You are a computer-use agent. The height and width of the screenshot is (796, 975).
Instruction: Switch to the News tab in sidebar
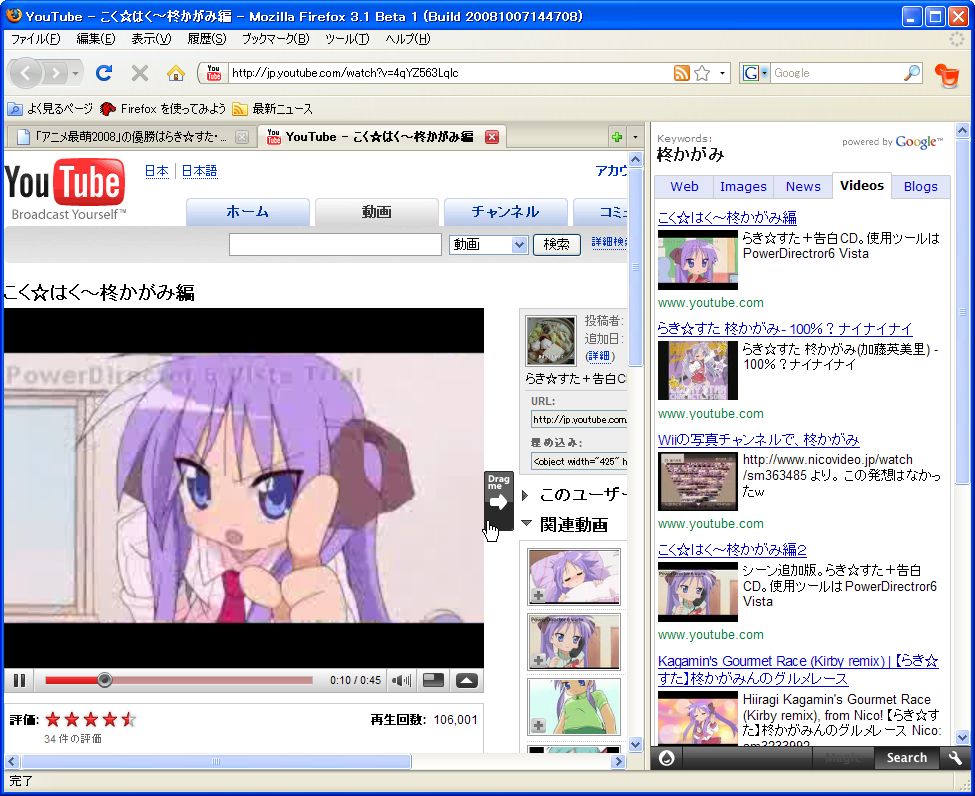point(803,187)
